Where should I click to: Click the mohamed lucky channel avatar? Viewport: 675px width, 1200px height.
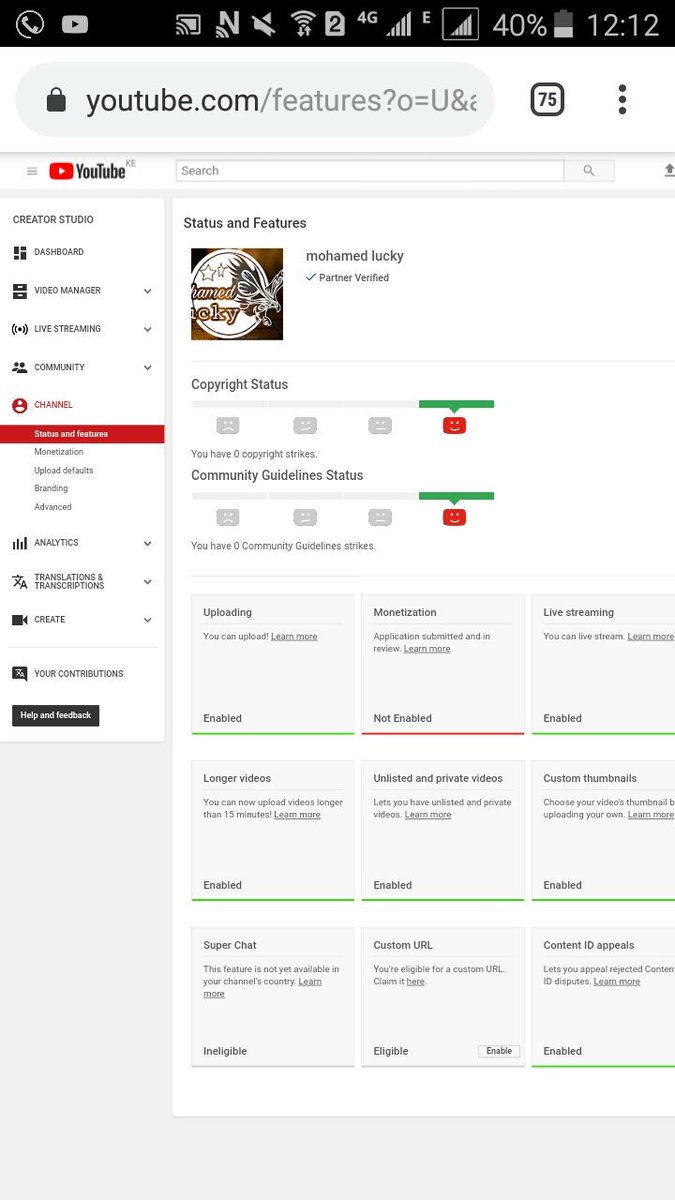pyautogui.click(x=237, y=294)
